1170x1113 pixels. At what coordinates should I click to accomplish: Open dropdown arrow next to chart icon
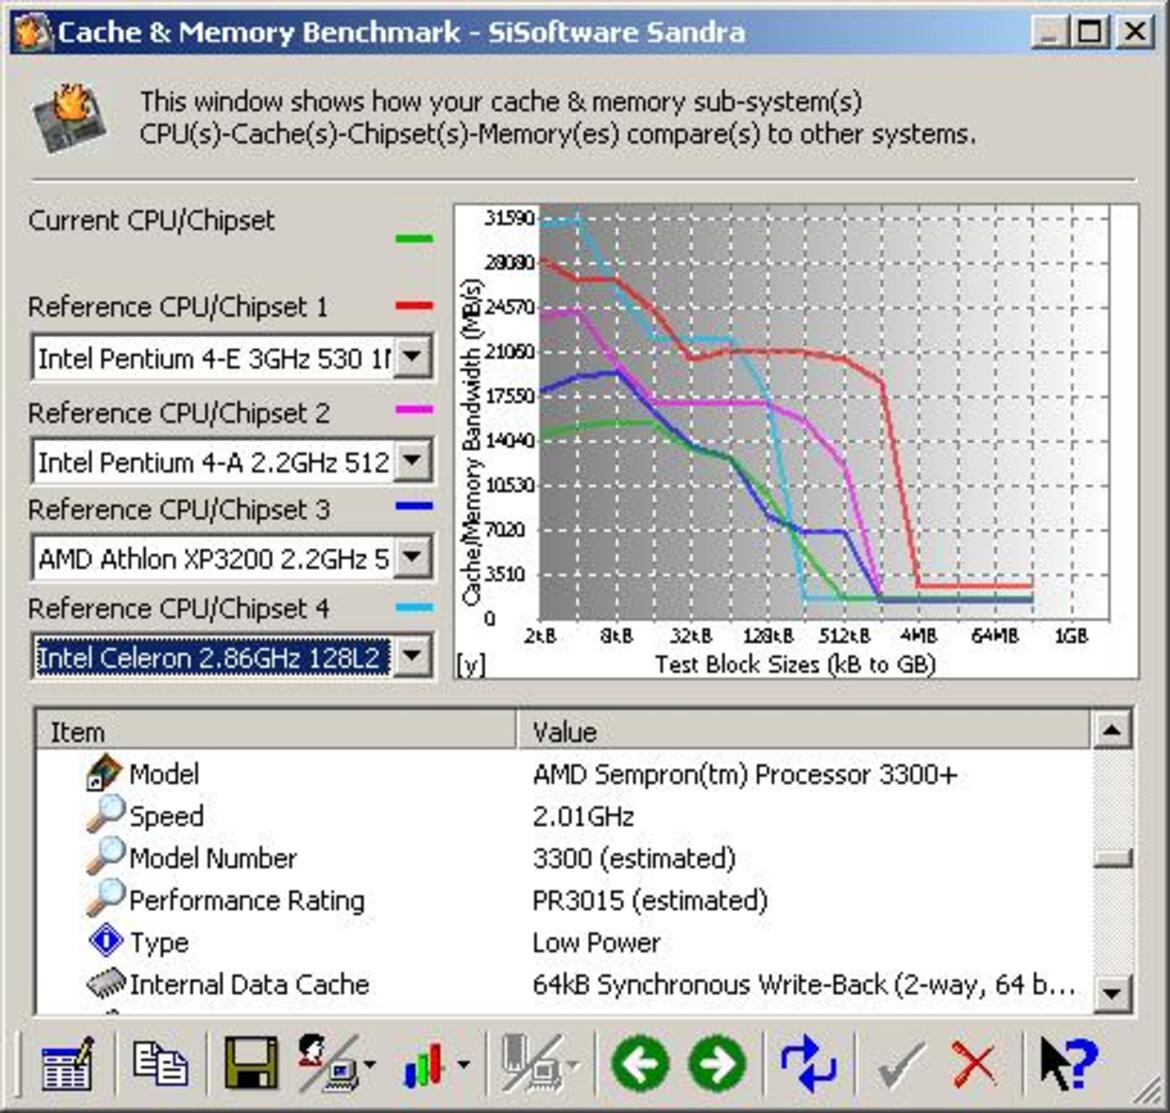click(463, 1065)
